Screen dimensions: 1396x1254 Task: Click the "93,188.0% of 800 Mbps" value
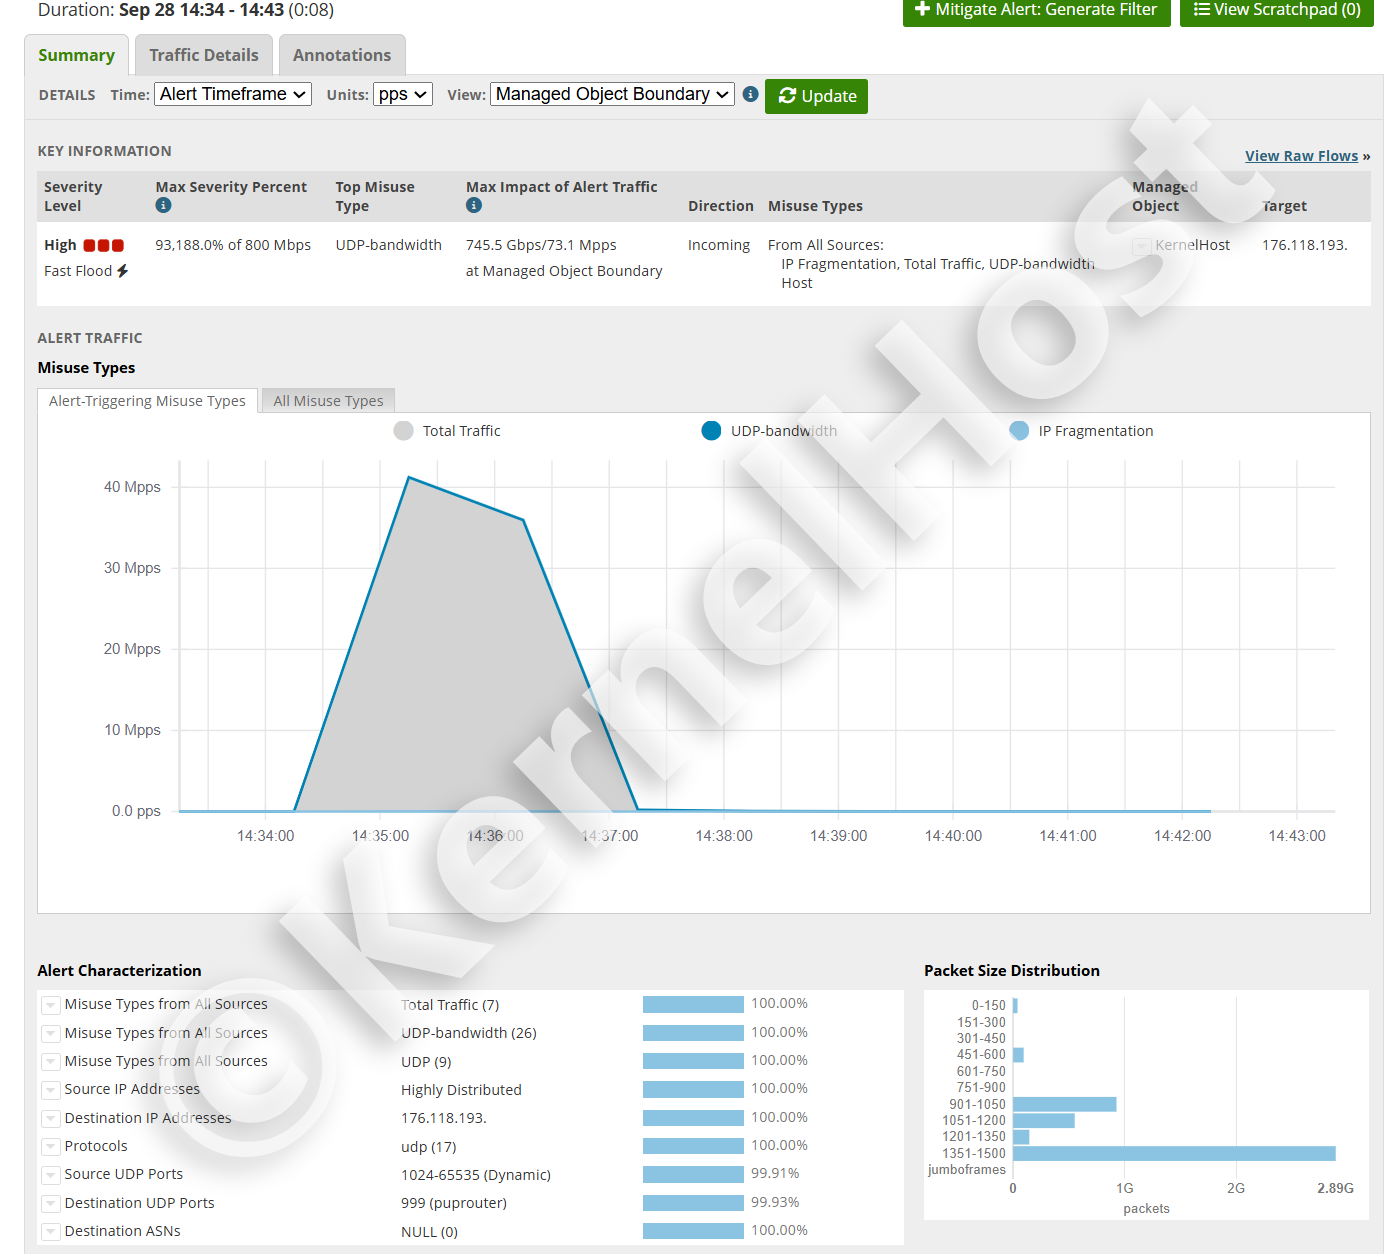coord(233,245)
